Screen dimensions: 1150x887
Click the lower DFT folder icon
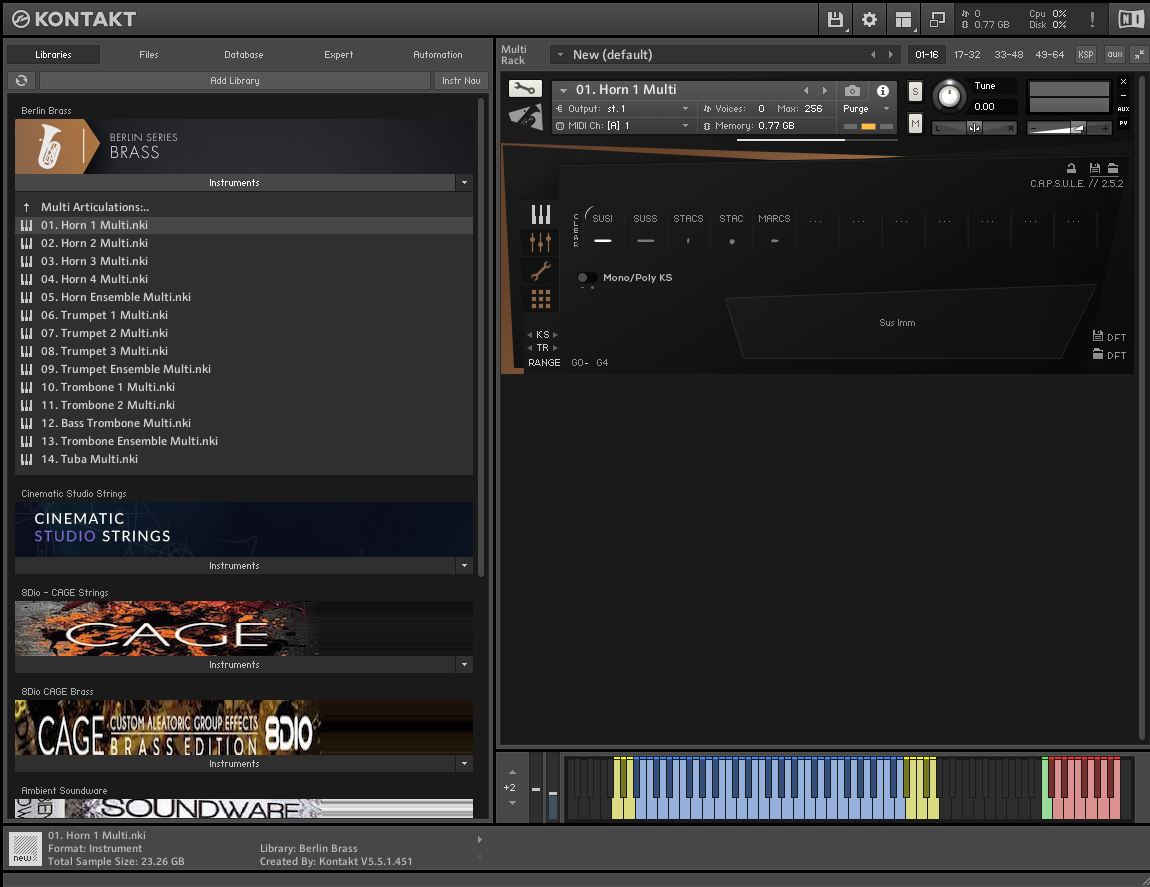coord(1098,354)
